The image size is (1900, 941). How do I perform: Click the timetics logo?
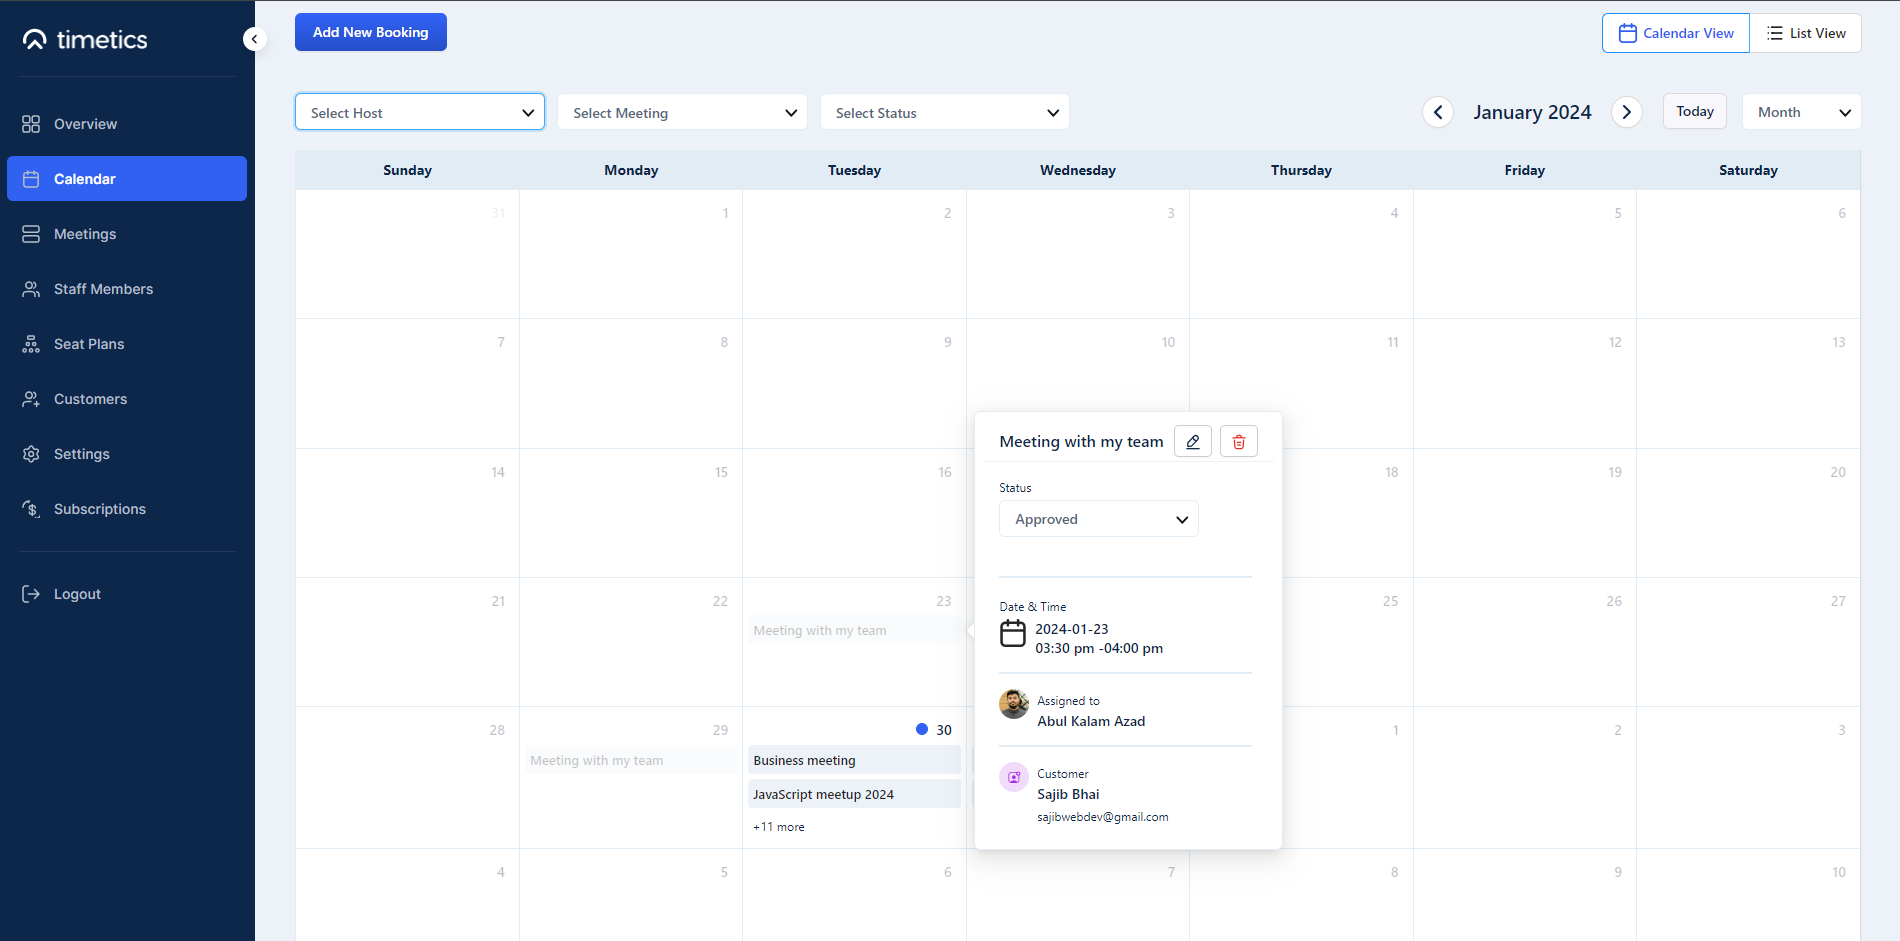click(x=85, y=40)
